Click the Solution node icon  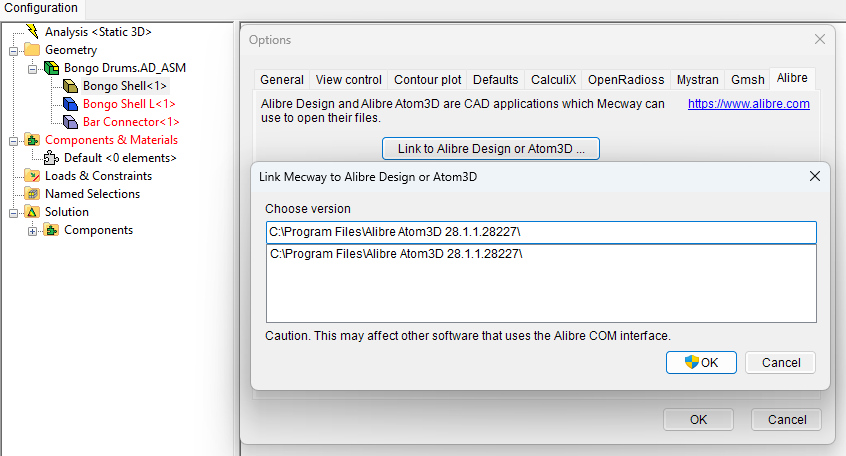tap(32, 212)
